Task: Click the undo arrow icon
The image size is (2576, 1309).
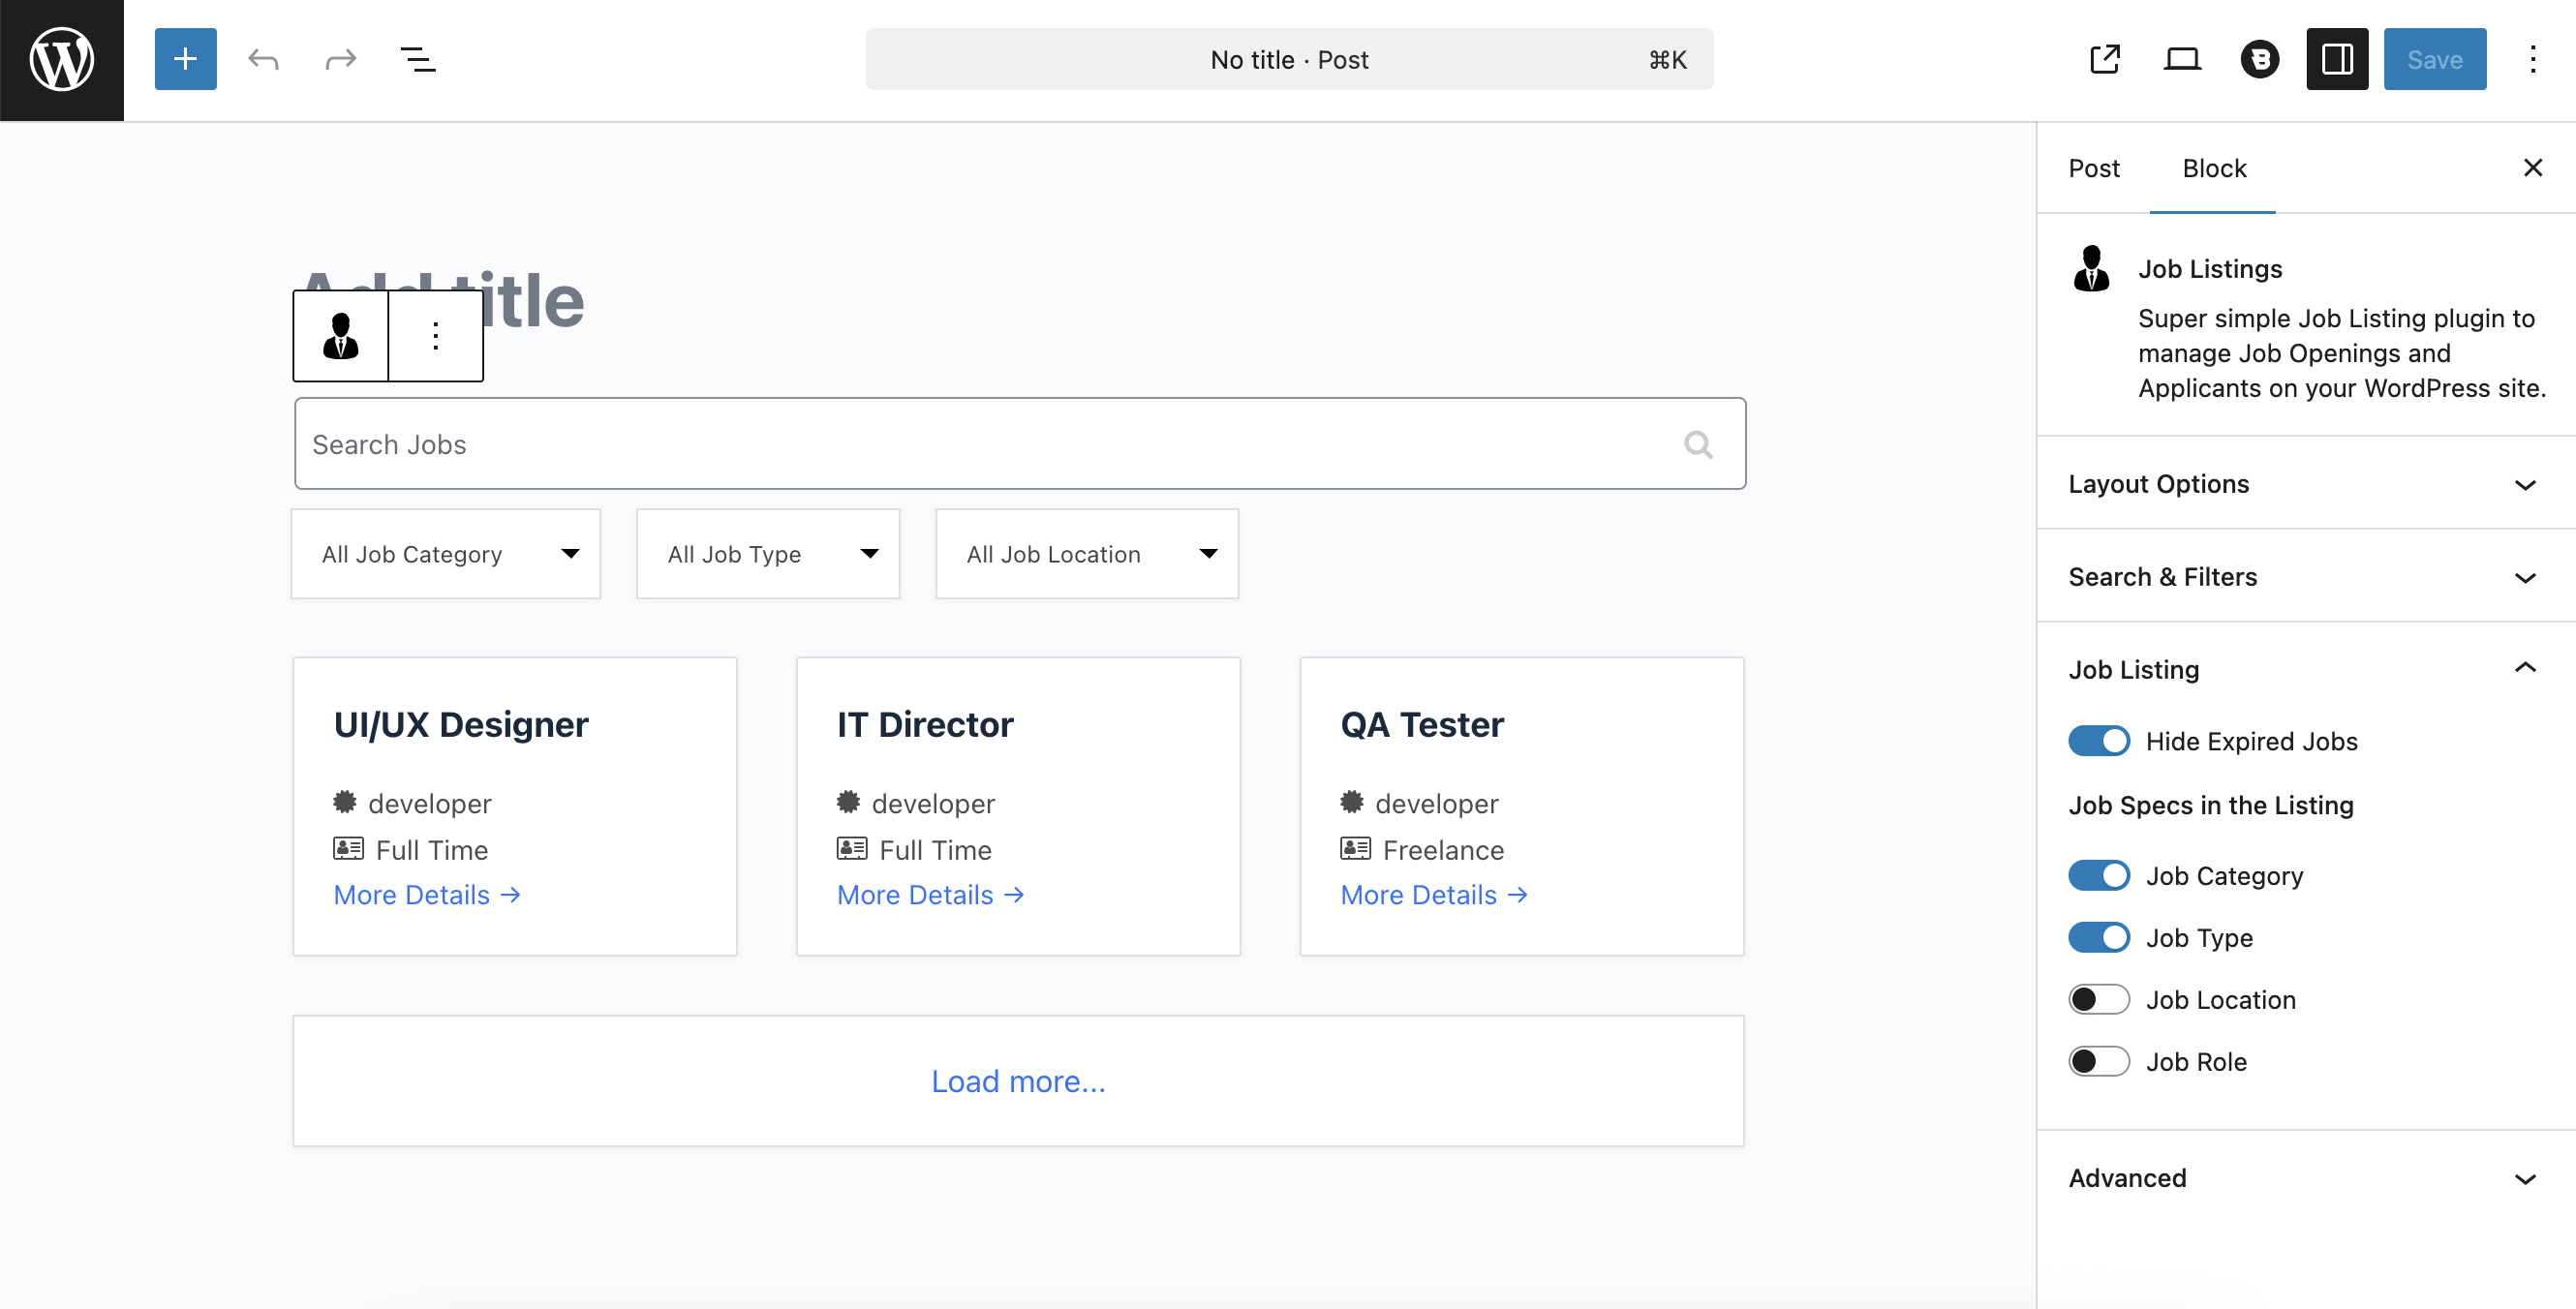Action: 263,60
